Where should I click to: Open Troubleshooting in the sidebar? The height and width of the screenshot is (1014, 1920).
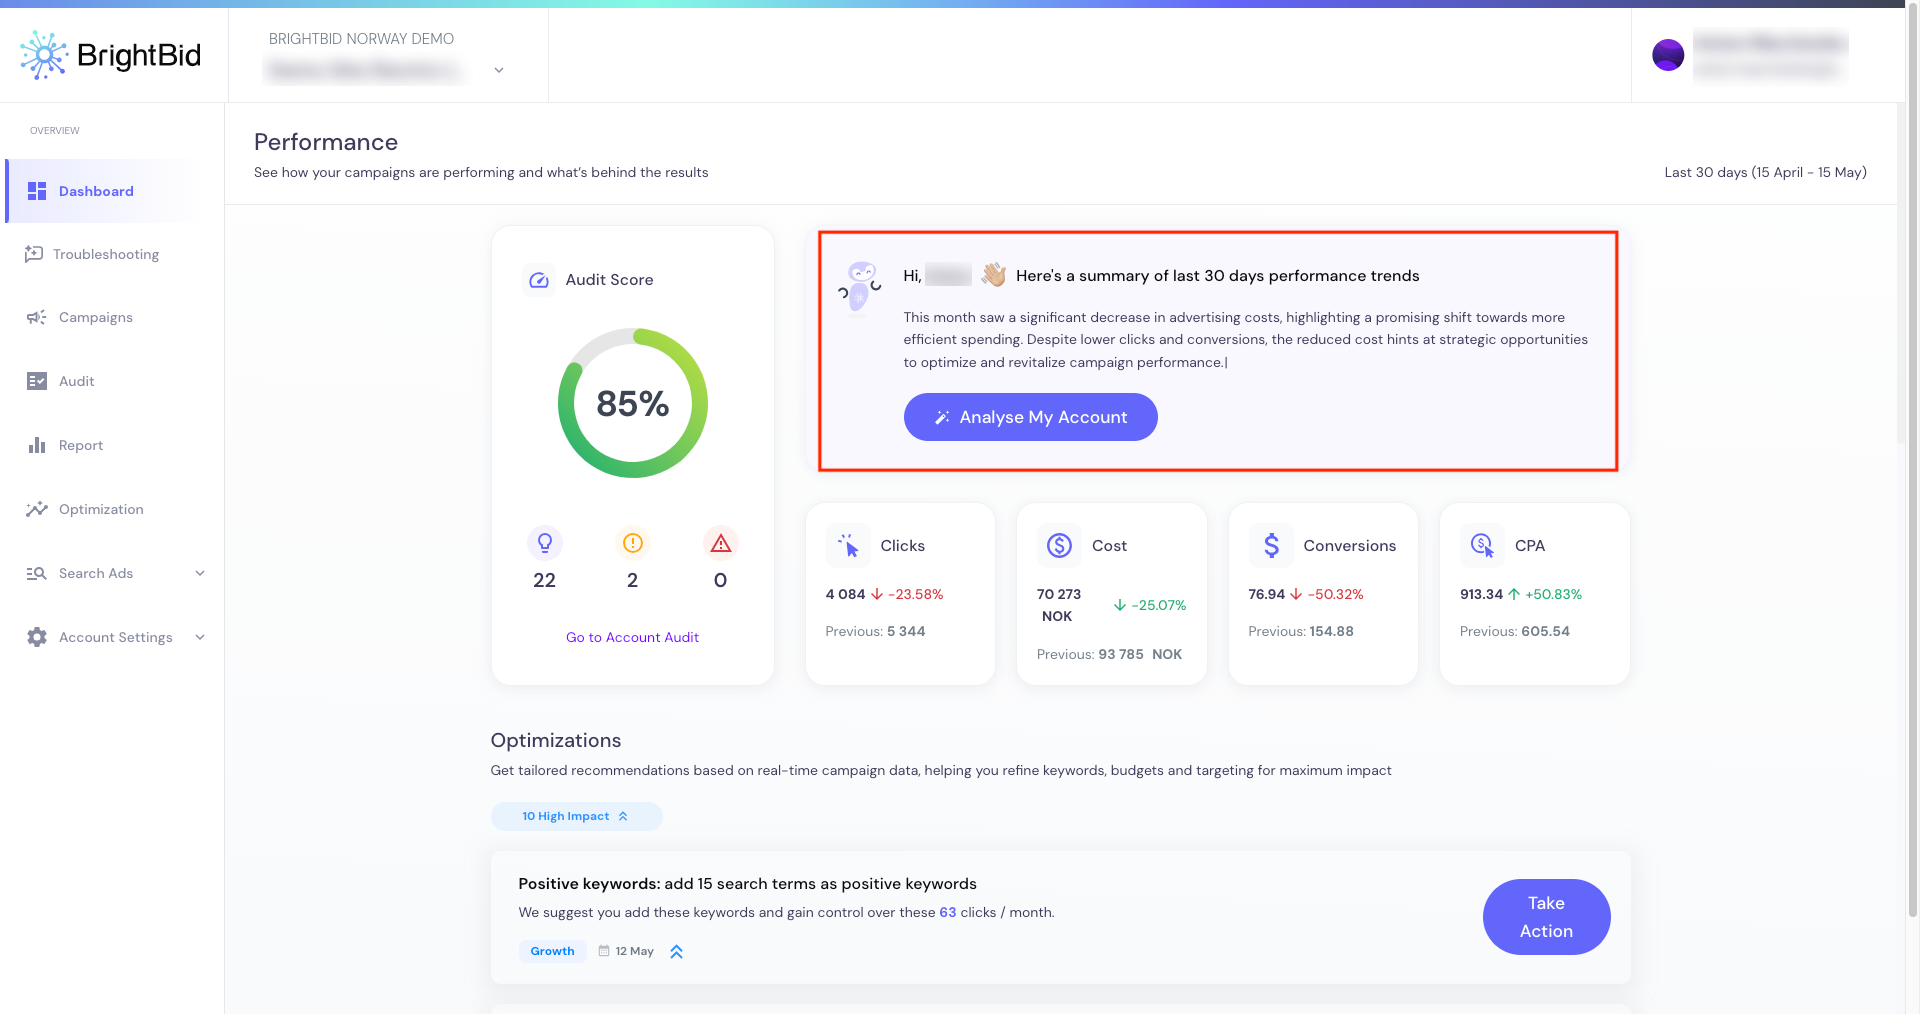105,254
